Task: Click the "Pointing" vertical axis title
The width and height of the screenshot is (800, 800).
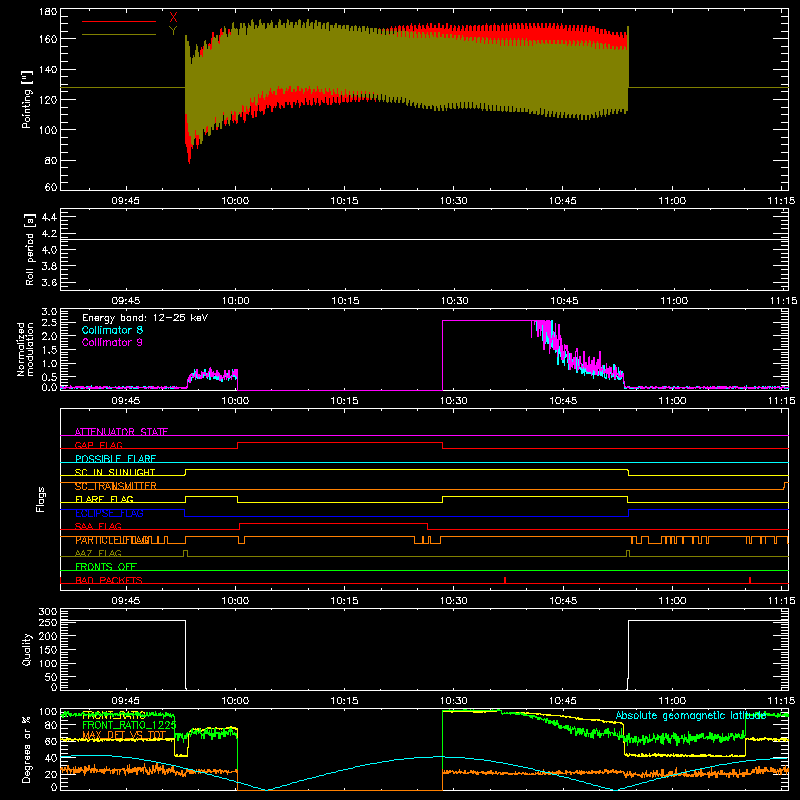Action: pos(27,99)
